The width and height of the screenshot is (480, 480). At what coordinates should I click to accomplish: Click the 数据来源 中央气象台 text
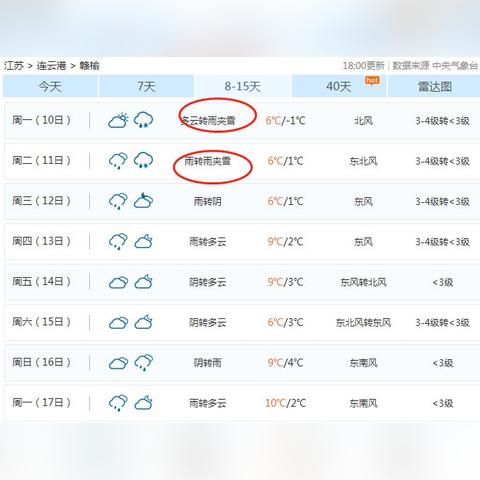(x=435, y=66)
